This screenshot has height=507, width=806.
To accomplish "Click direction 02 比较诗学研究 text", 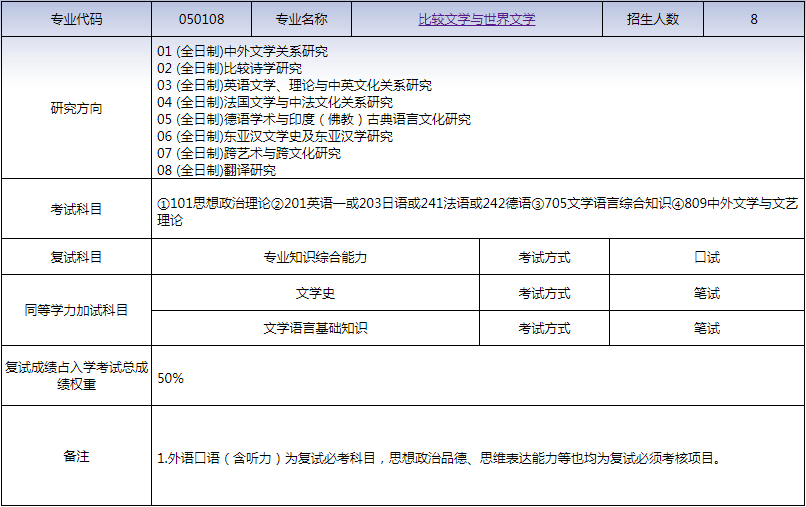I will 229,68.
